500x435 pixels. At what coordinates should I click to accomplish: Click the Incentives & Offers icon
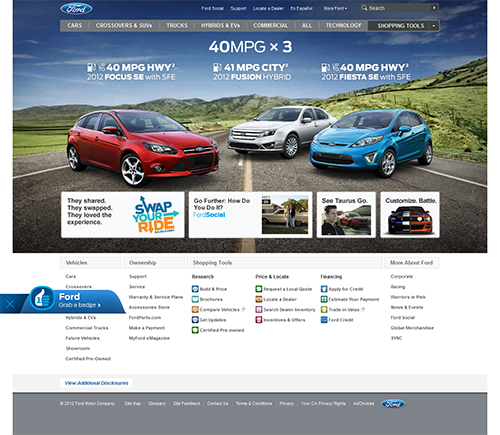259,320
